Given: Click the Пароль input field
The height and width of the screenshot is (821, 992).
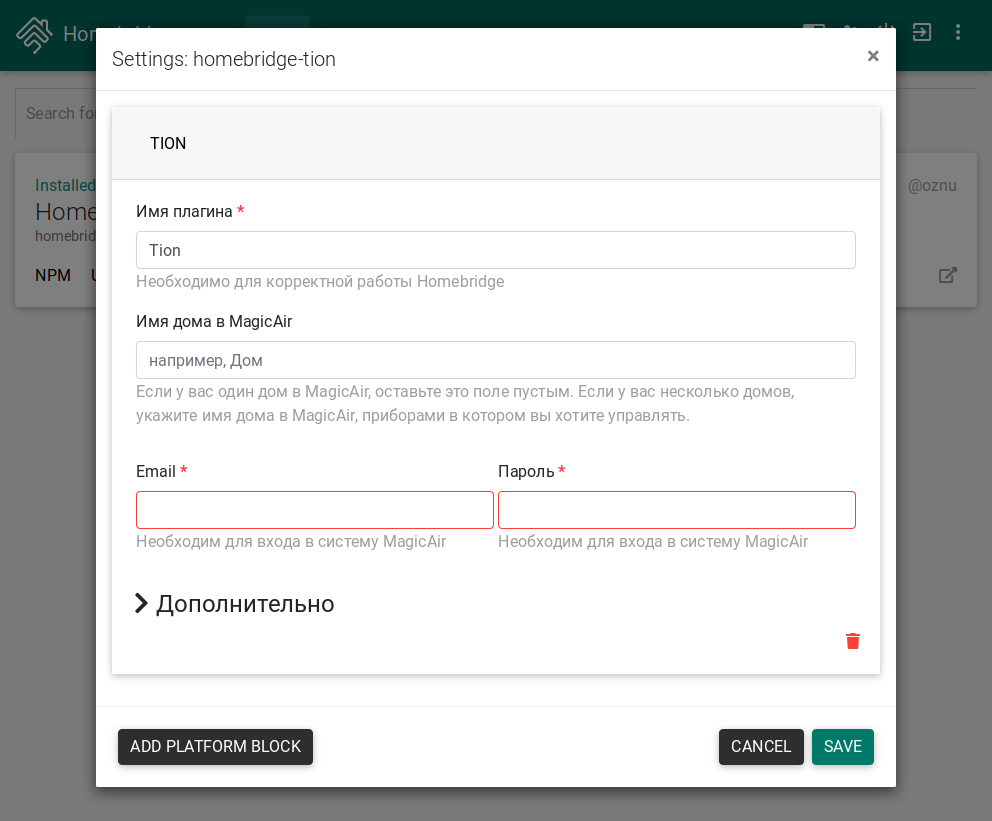Looking at the screenshot, I should click(677, 510).
